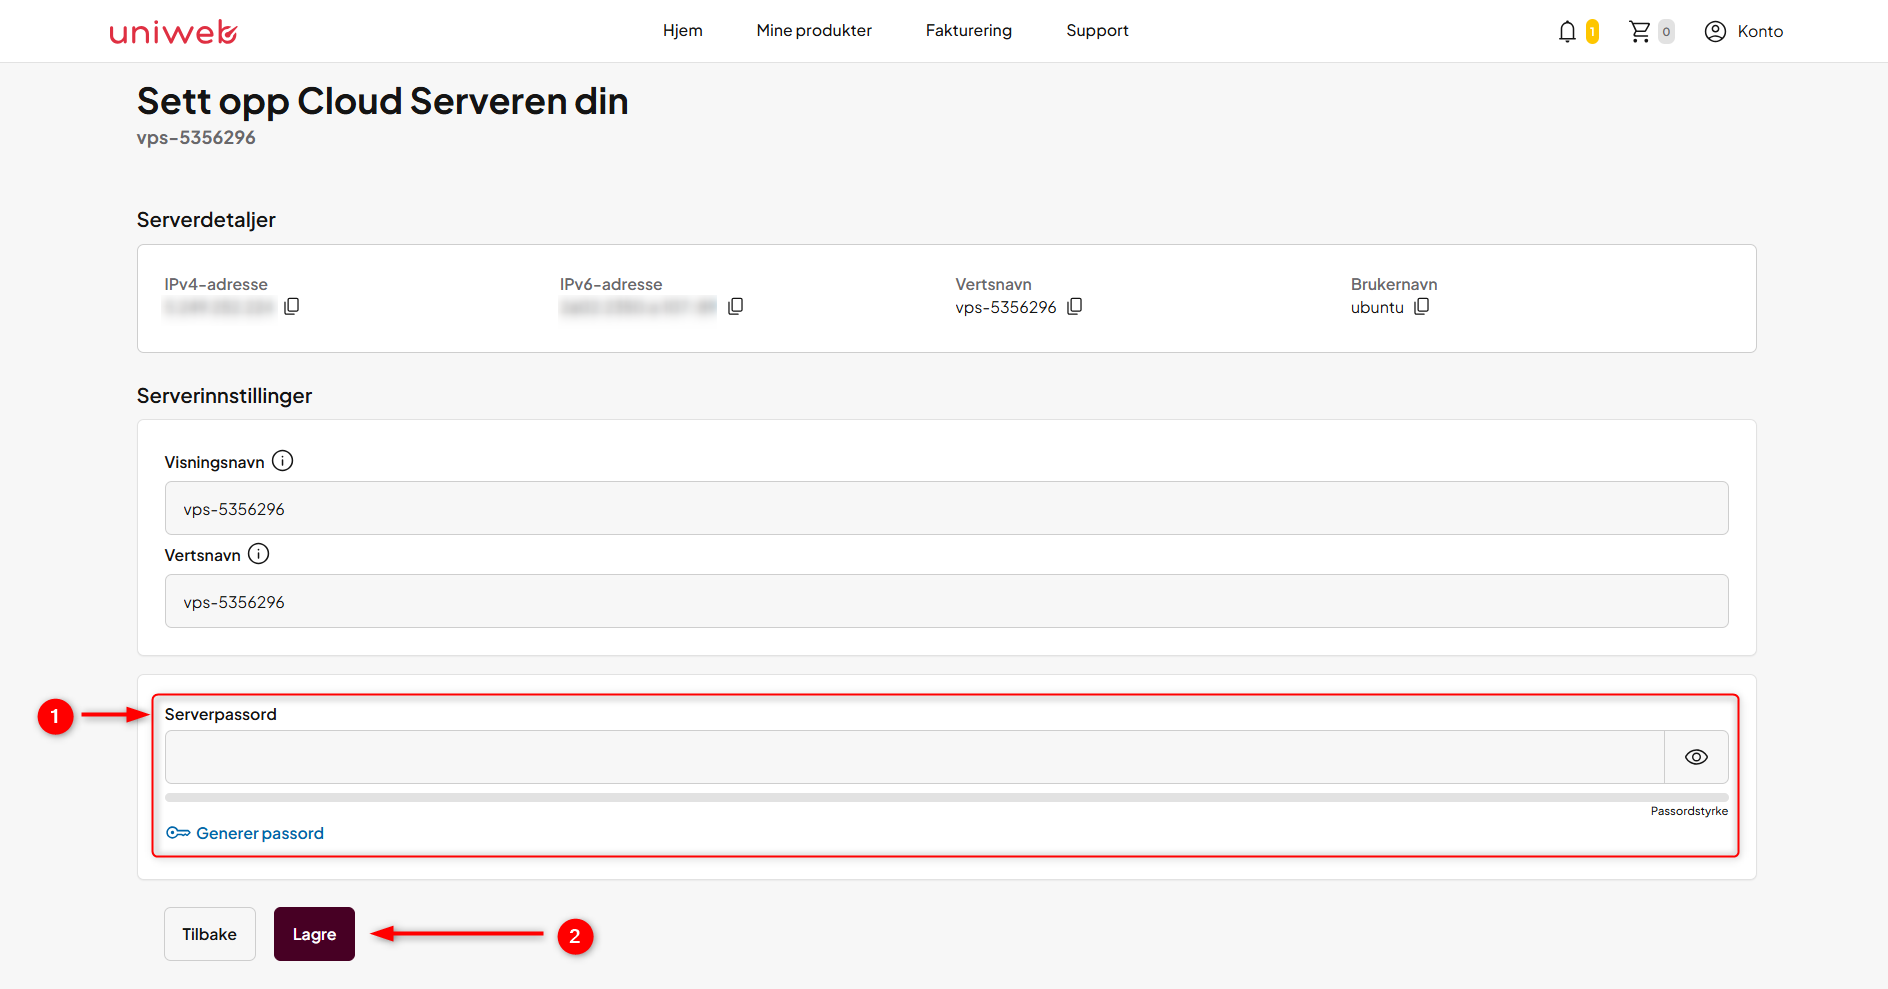Click the Serverpassord label

pyautogui.click(x=220, y=714)
